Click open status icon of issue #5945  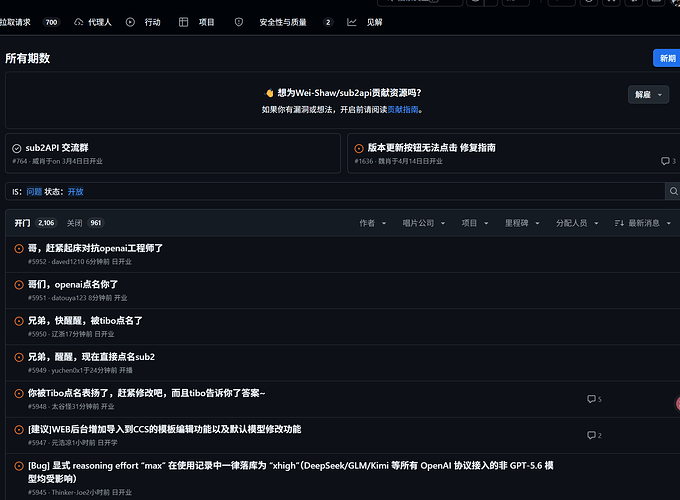[19, 466]
